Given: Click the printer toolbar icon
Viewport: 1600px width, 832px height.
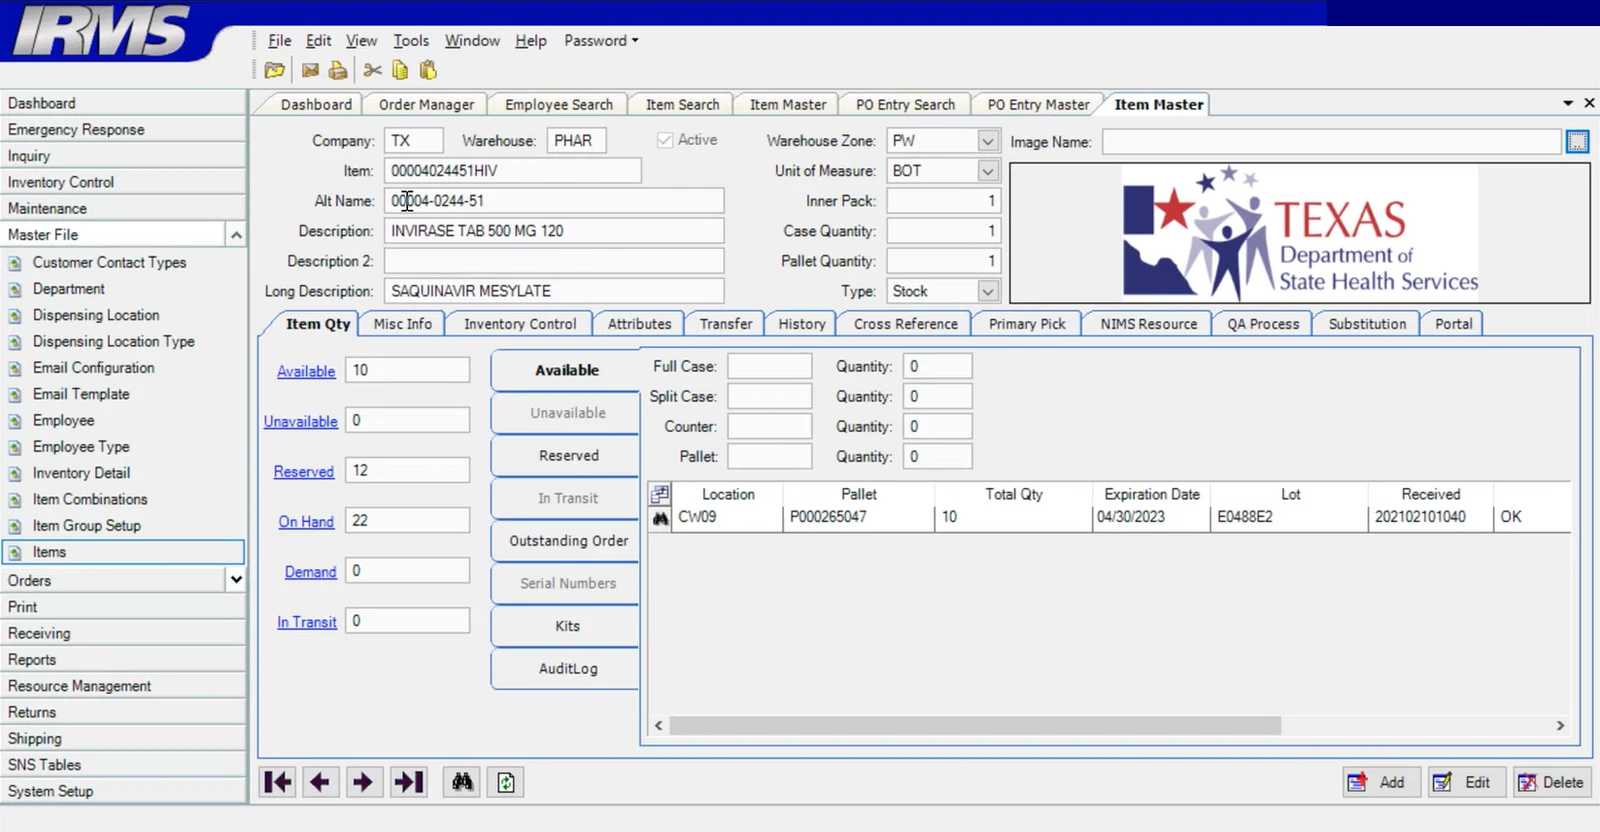Looking at the screenshot, I should point(338,70).
